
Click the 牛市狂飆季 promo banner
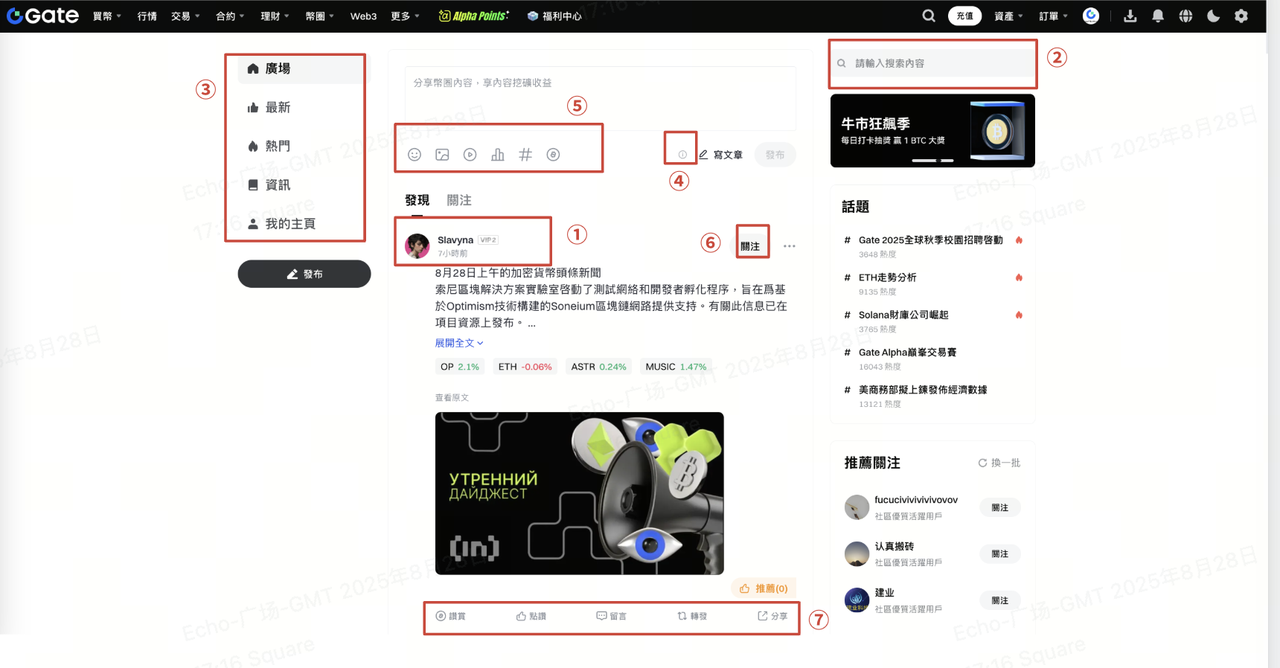pos(932,130)
